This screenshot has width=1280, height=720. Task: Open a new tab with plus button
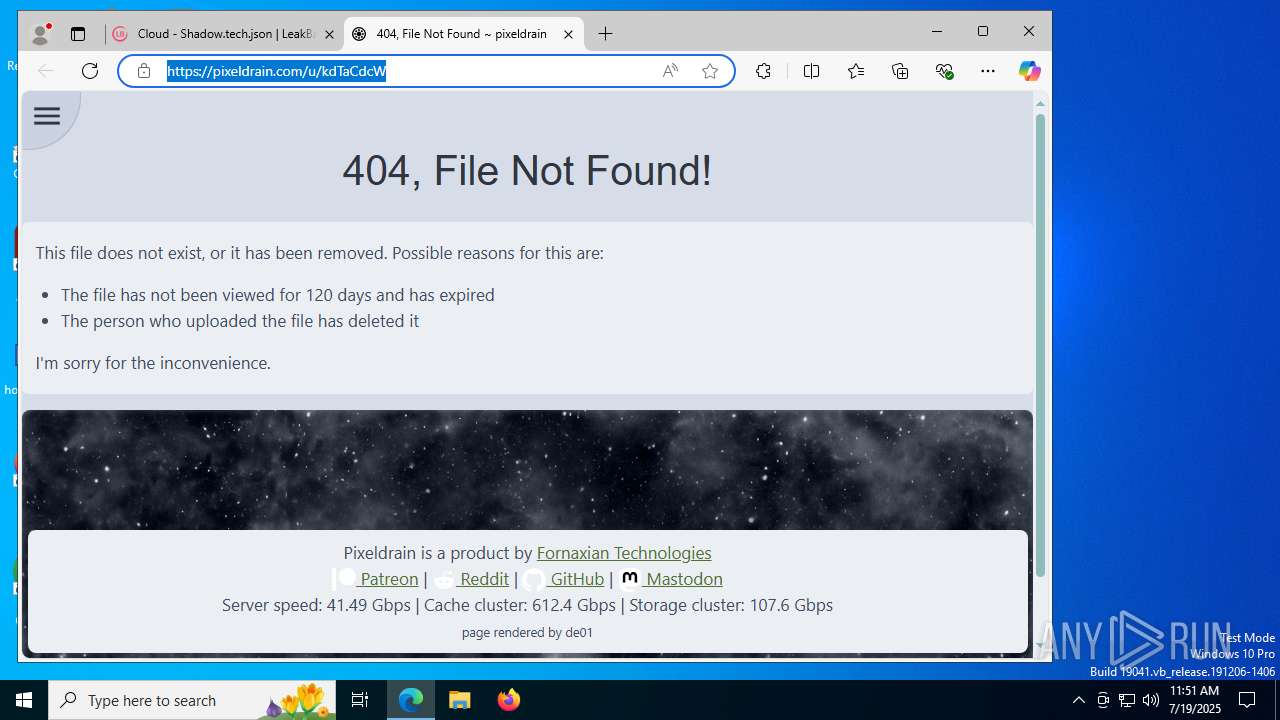point(606,34)
